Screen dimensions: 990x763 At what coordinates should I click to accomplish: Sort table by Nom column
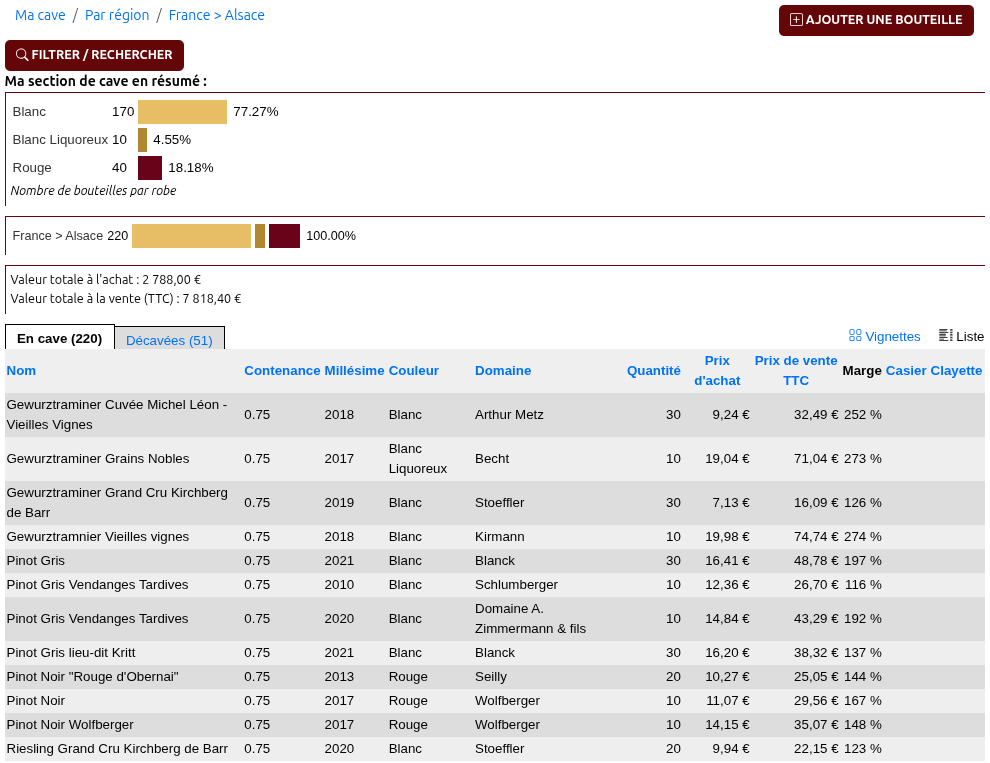[x=21, y=370]
